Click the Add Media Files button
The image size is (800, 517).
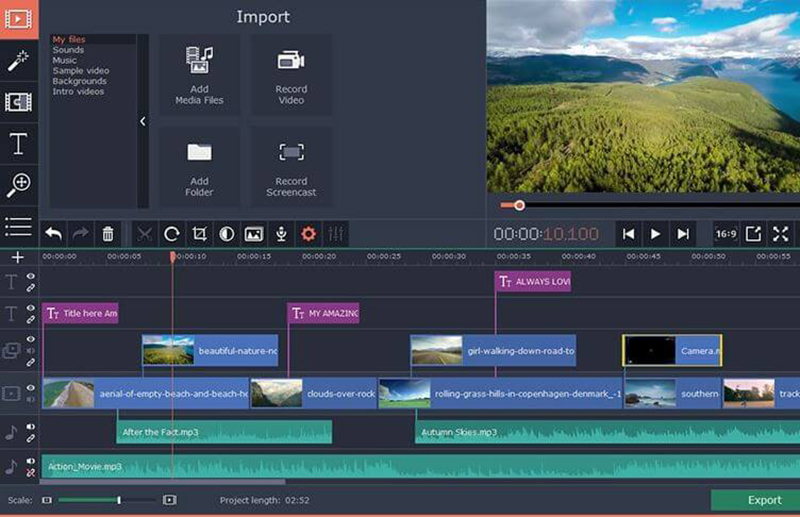coord(199,75)
